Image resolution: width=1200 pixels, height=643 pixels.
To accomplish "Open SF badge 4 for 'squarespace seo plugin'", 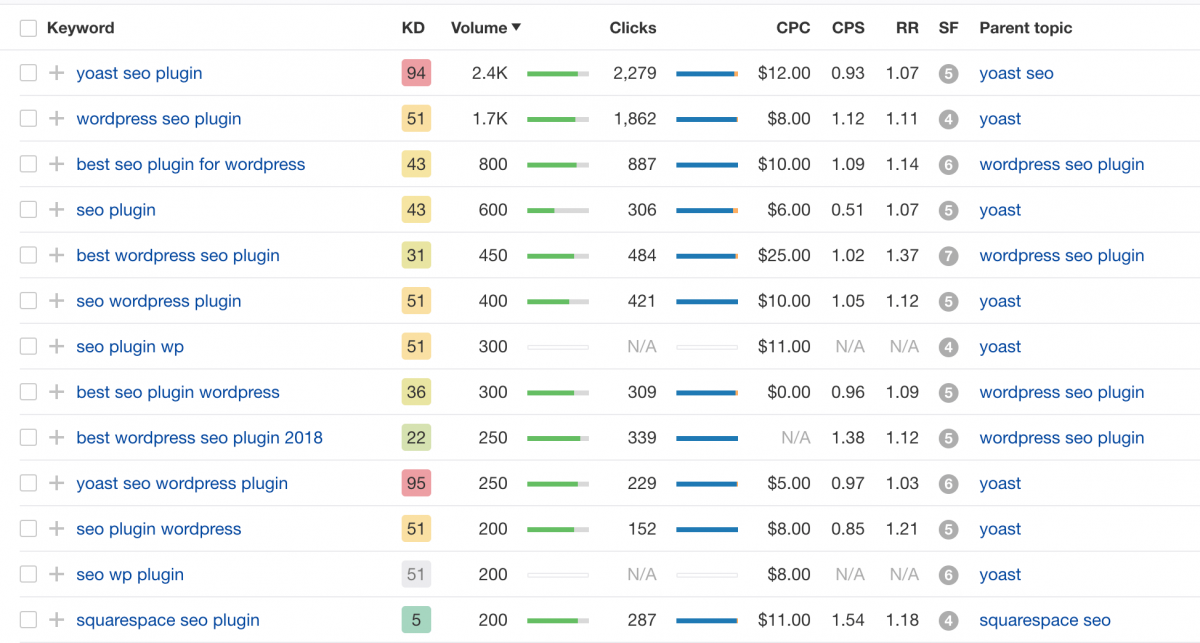I will tap(948, 621).
